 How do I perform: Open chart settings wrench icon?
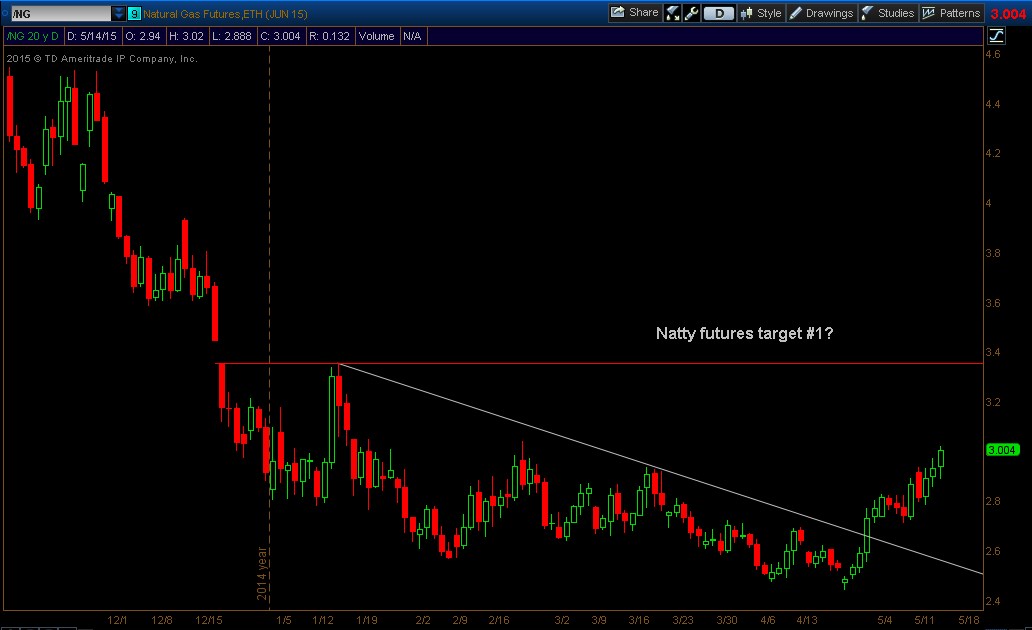pos(691,13)
